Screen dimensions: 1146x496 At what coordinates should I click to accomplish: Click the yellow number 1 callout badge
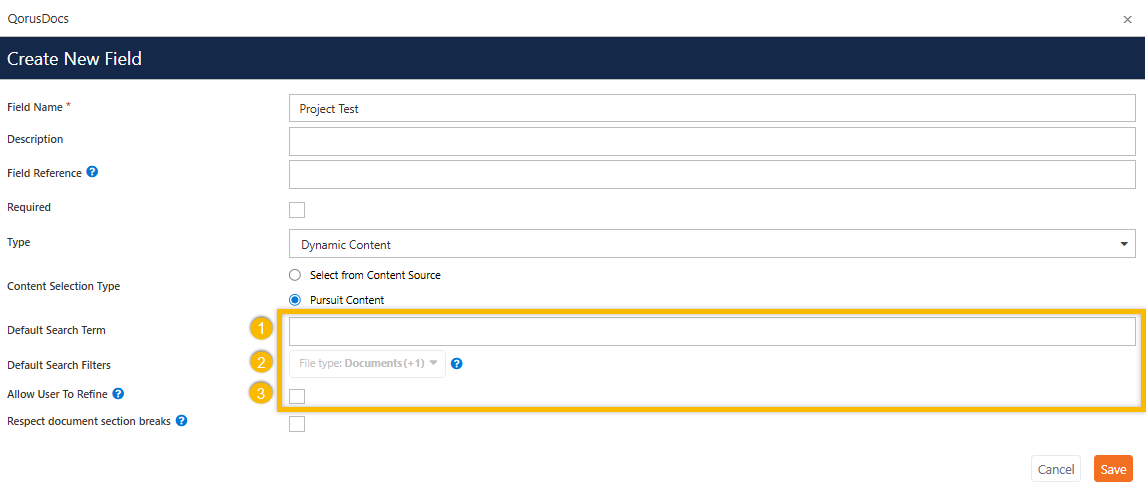click(x=261, y=328)
